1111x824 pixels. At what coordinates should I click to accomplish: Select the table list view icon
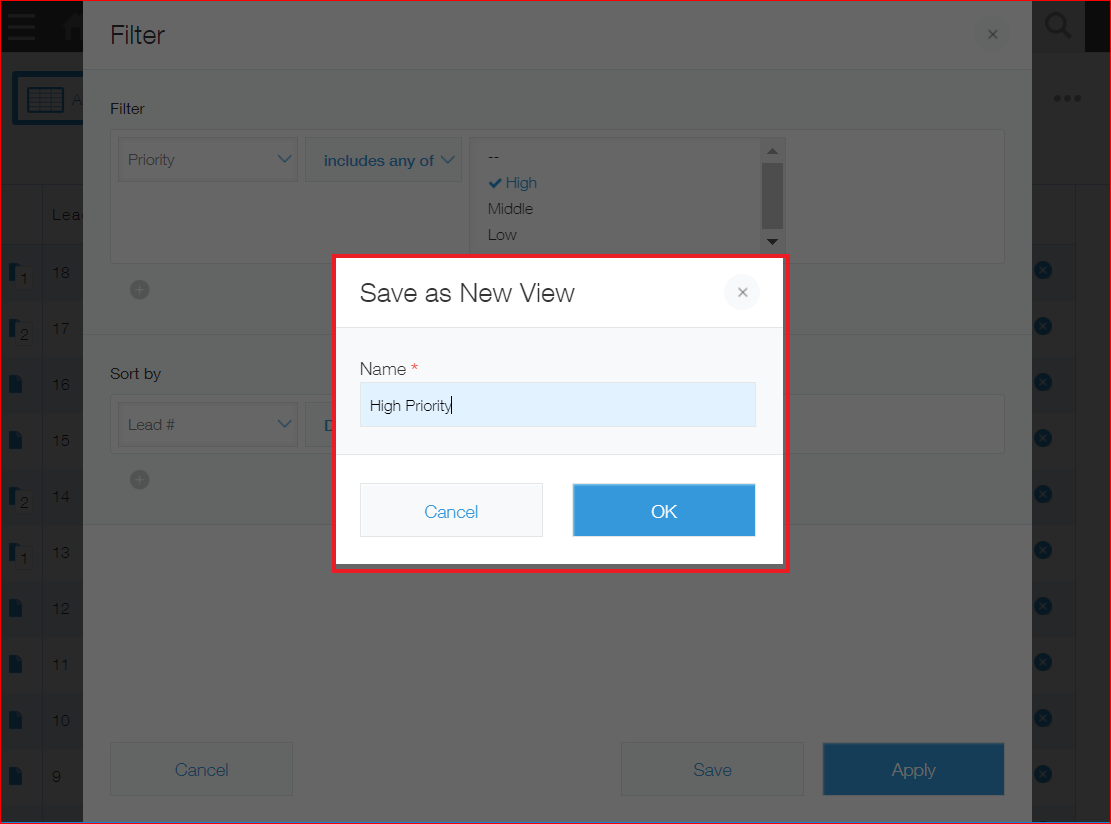pyautogui.click(x=46, y=100)
